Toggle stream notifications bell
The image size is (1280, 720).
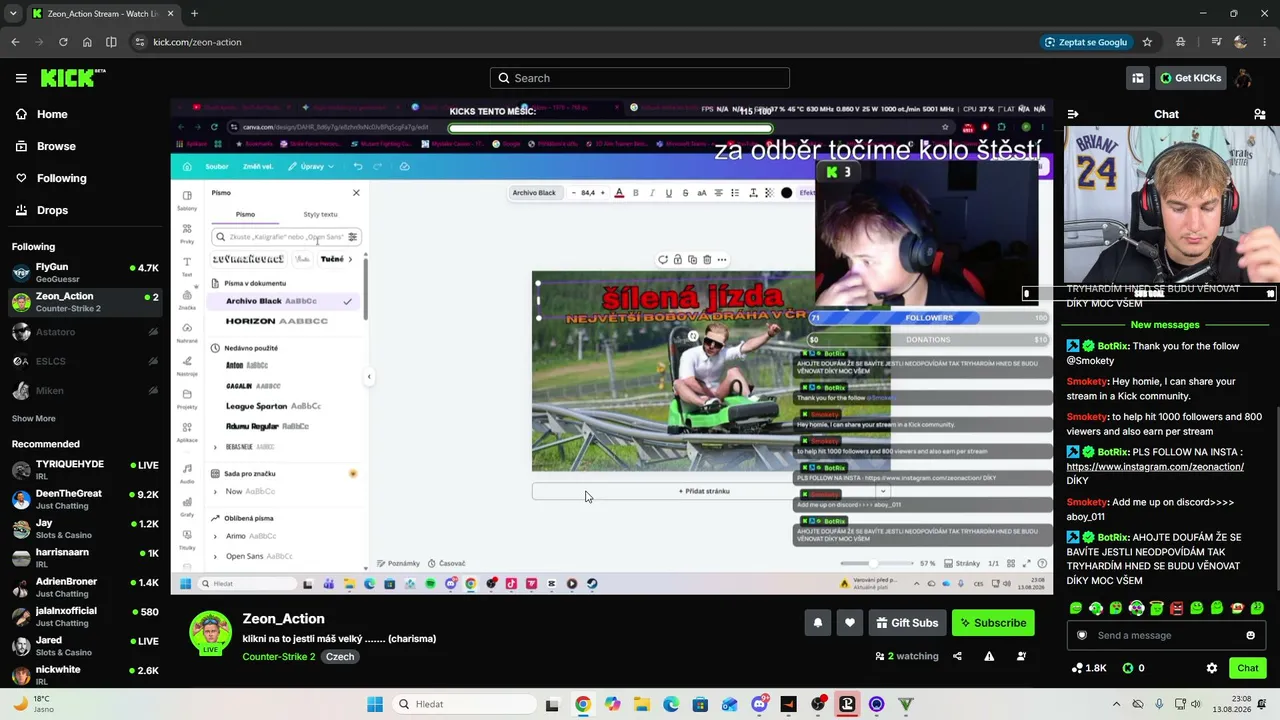coord(818,623)
